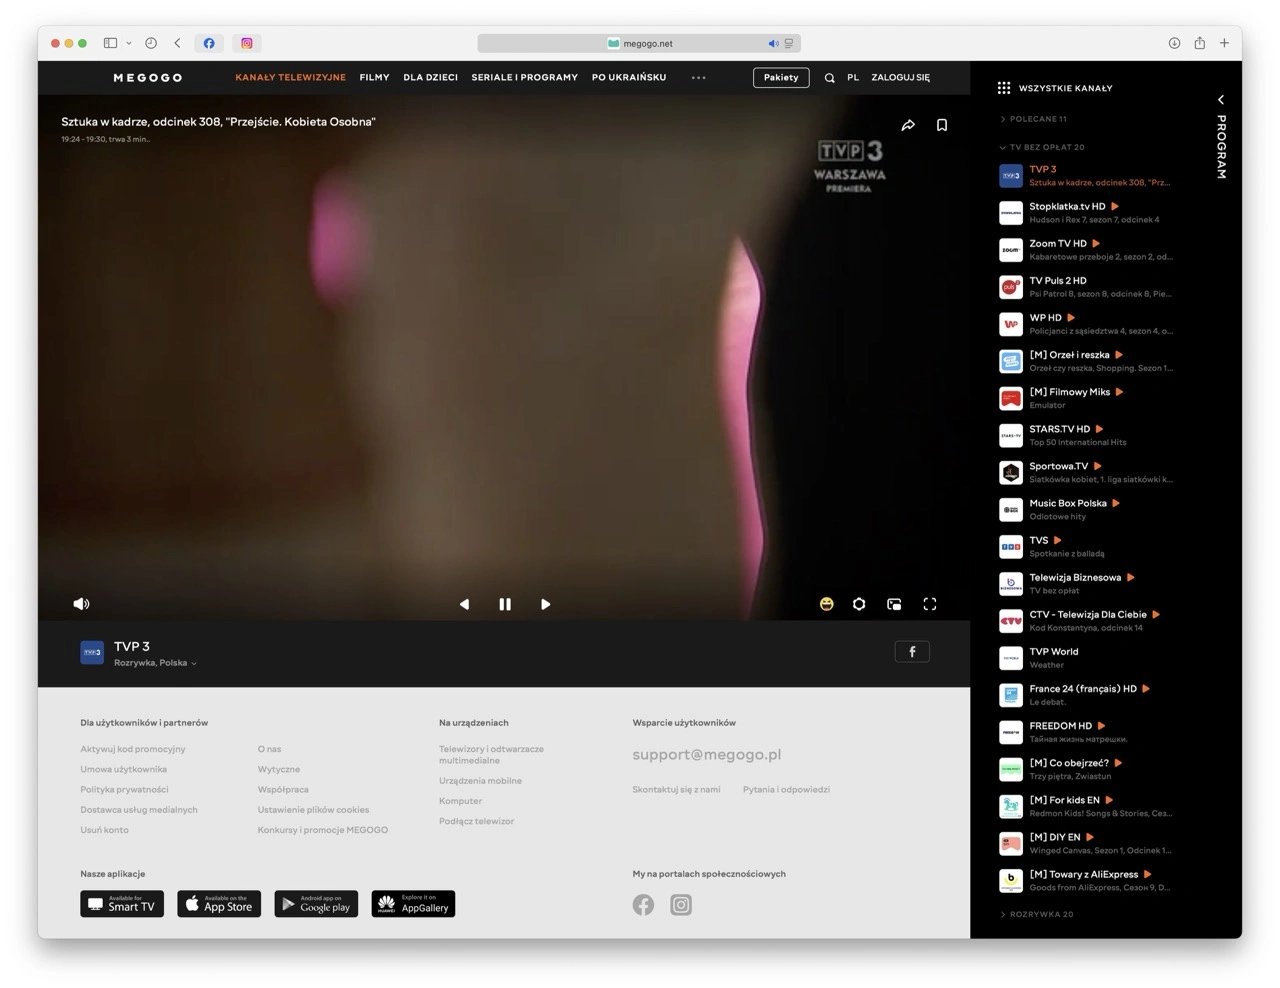This screenshot has width=1280, height=988.
Task: Expand the ROZRYWKA 20 group
Action: click(x=1037, y=914)
